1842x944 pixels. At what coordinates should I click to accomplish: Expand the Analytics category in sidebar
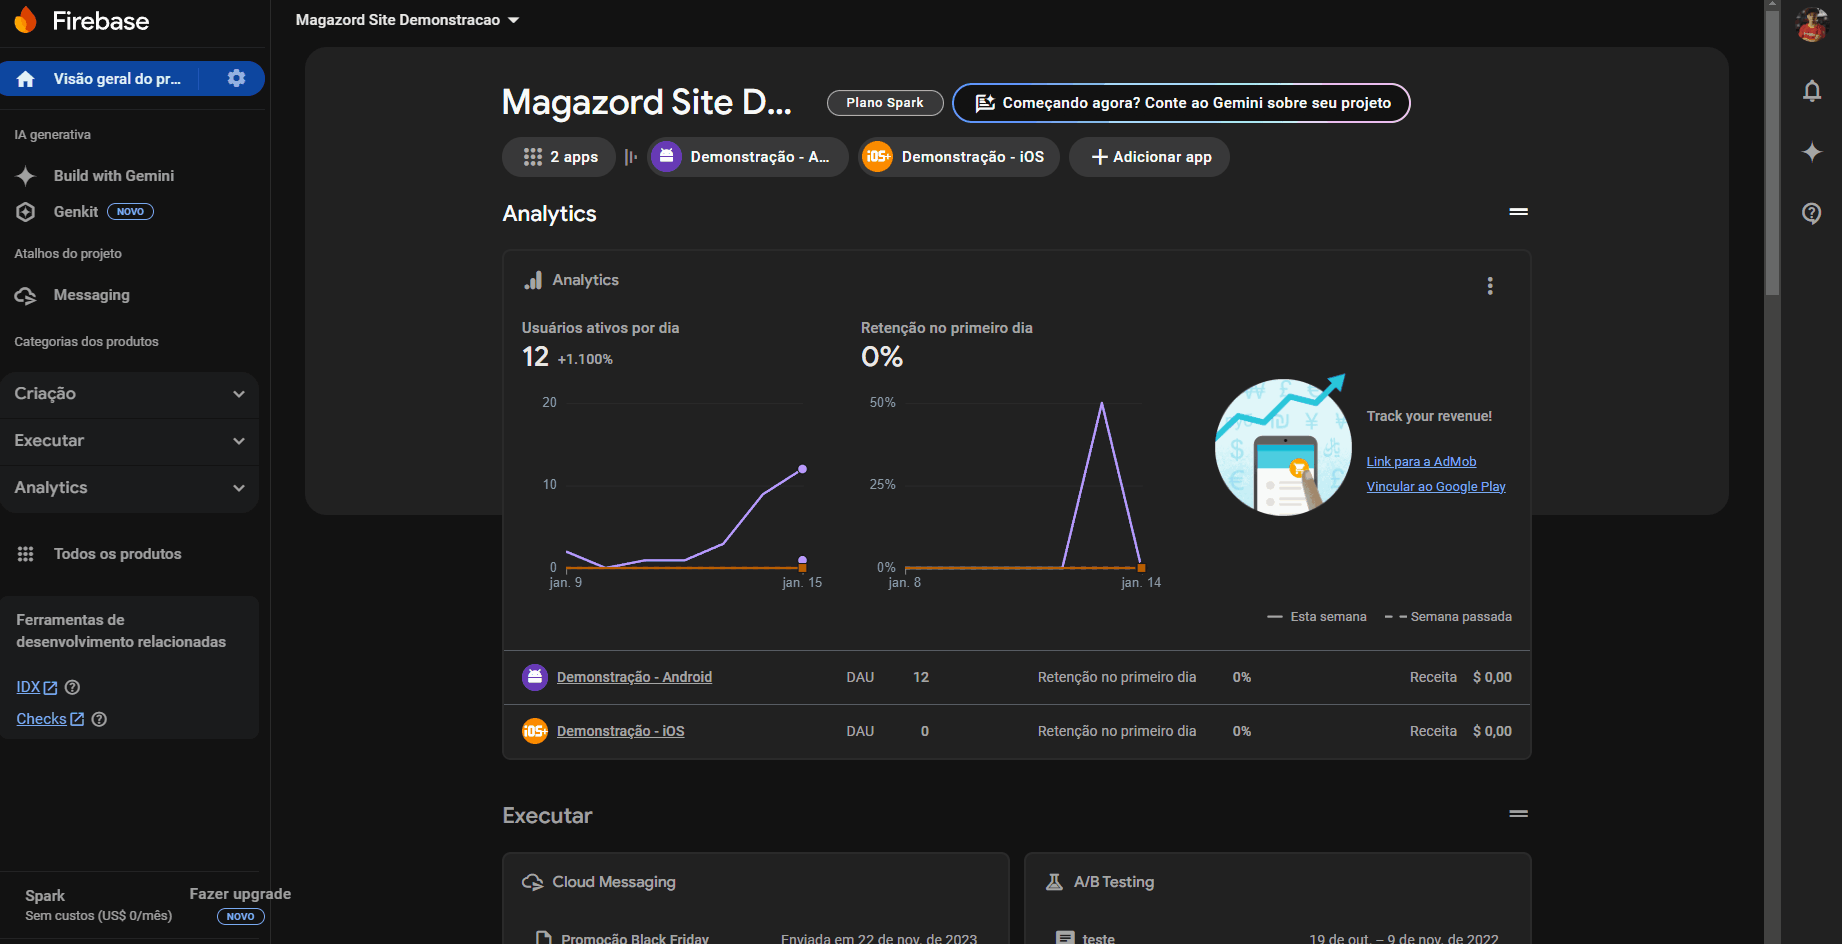[x=130, y=488]
